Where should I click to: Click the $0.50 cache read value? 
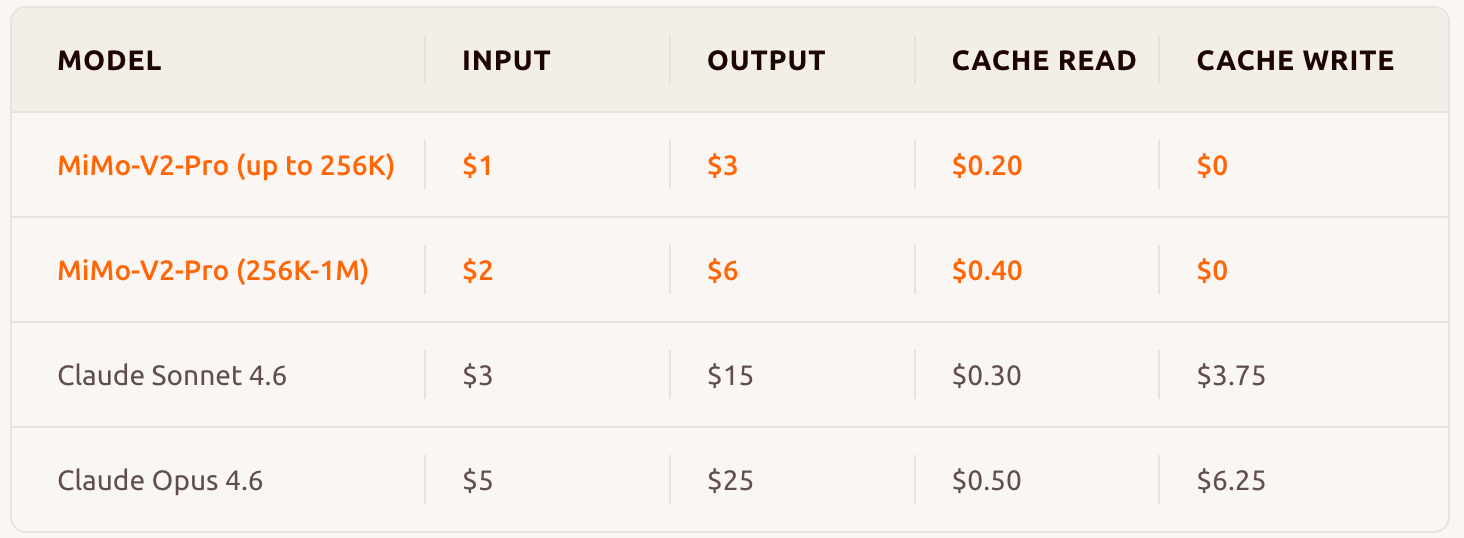click(x=986, y=481)
